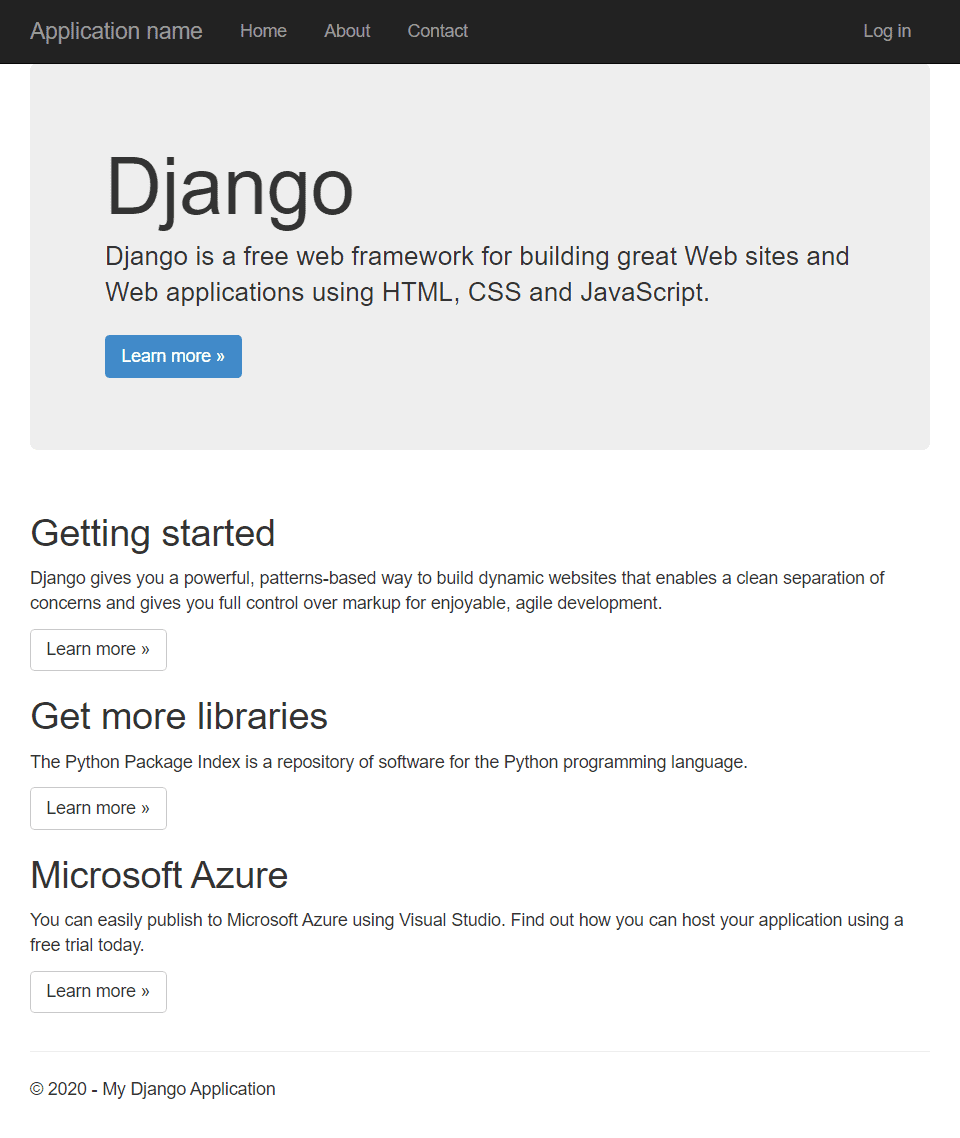The height and width of the screenshot is (1138, 960).
Task: Click the 2020 My Django Application footer
Action: pyautogui.click(x=152, y=1089)
